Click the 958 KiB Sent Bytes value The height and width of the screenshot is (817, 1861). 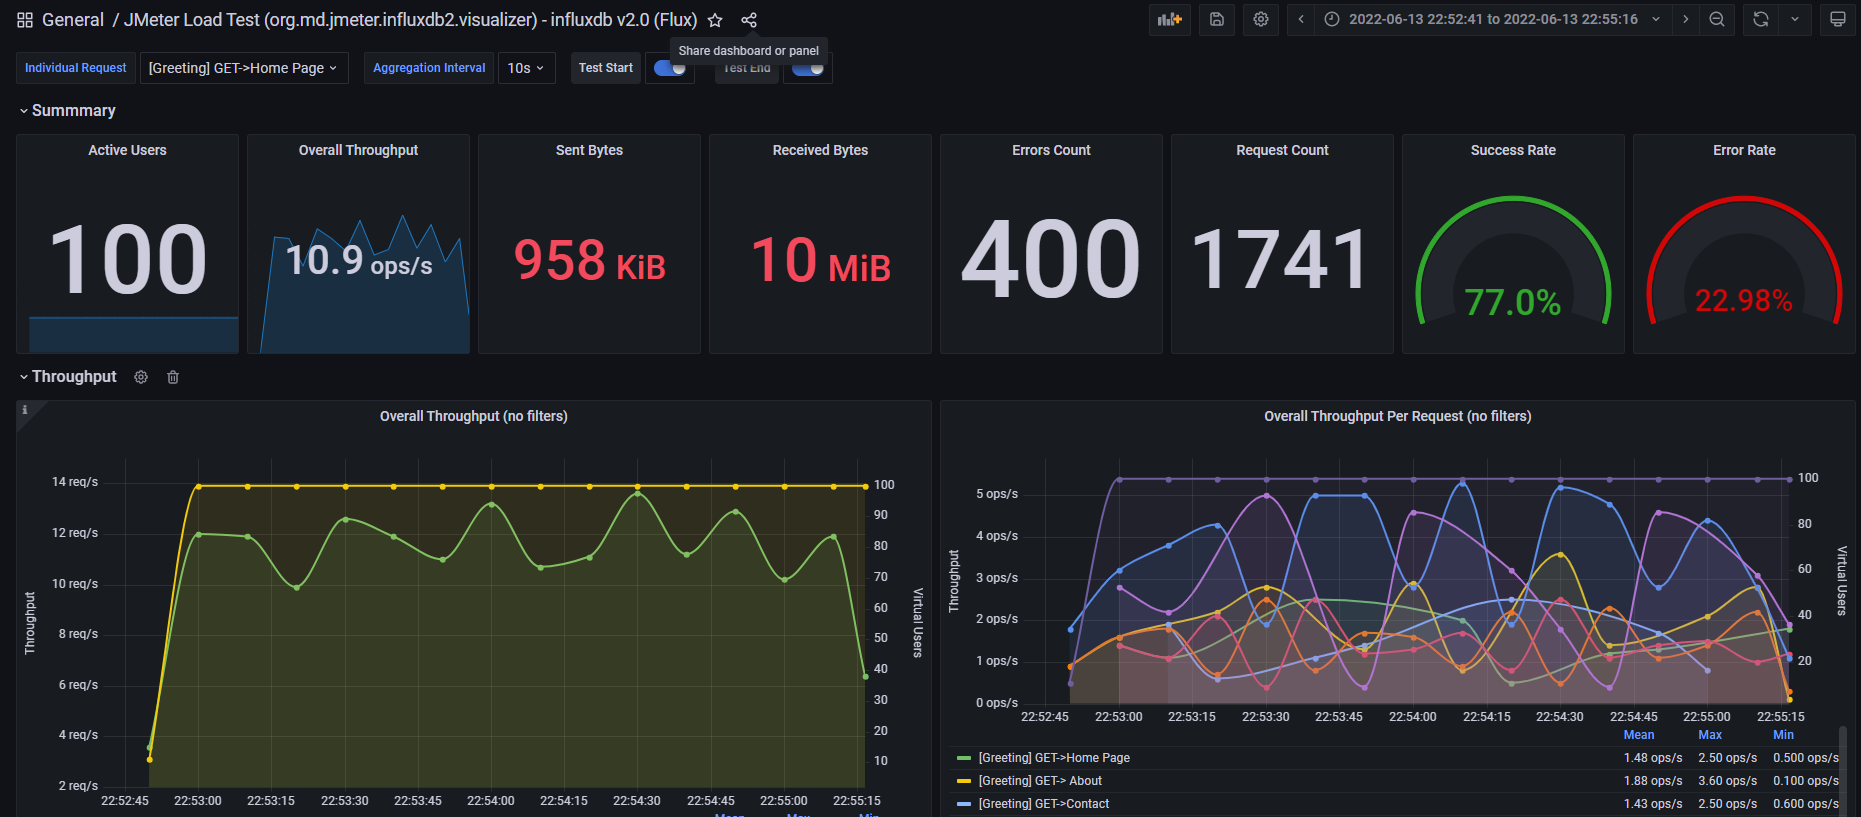(589, 261)
